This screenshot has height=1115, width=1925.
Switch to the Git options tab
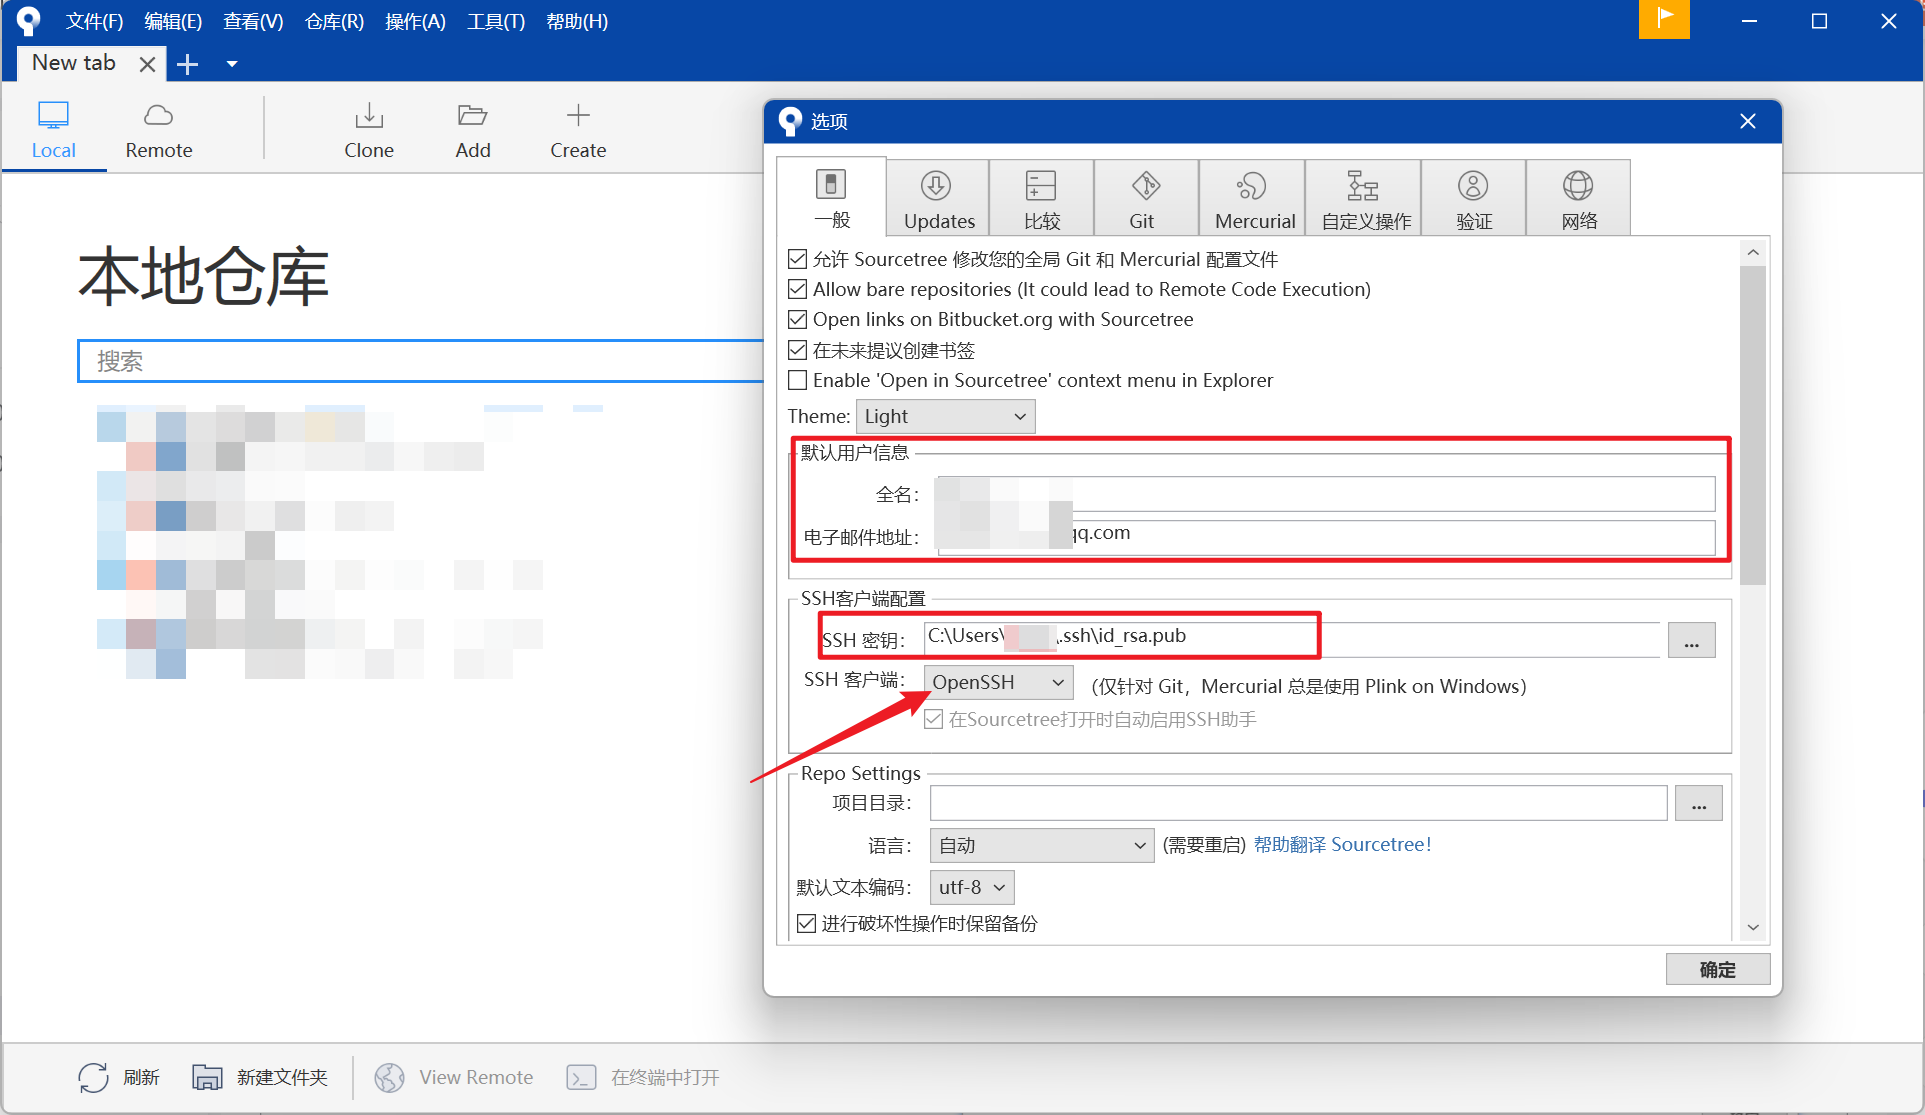tap(1144, 199)
